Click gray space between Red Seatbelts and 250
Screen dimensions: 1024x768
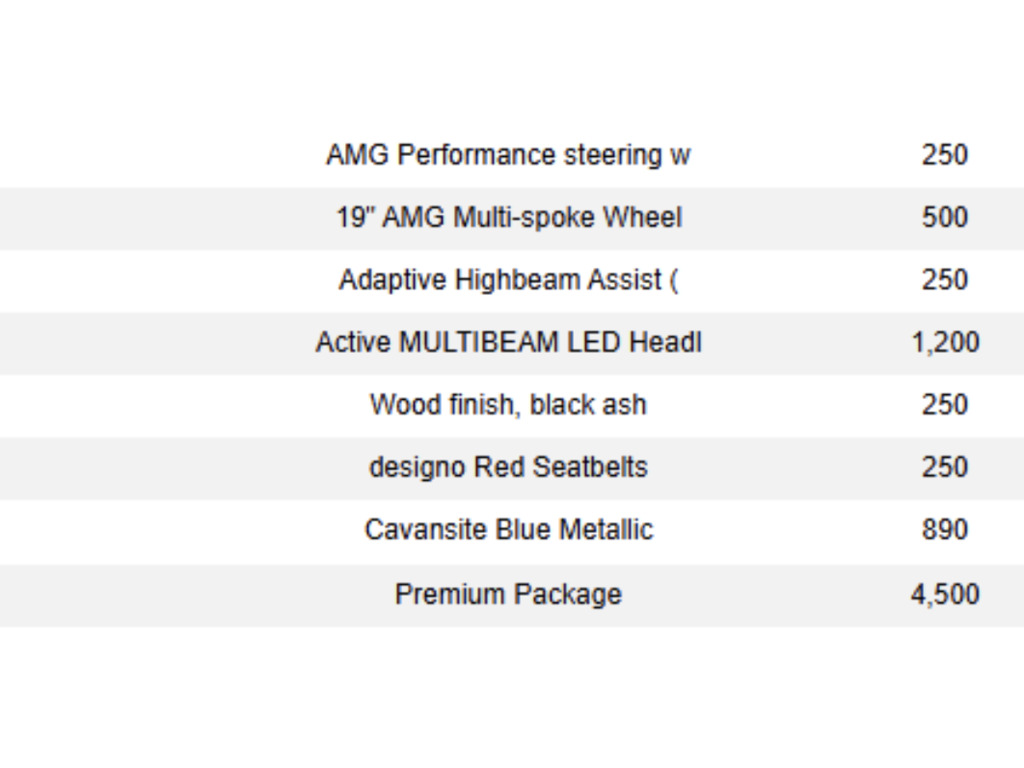(x=784, y=468)
